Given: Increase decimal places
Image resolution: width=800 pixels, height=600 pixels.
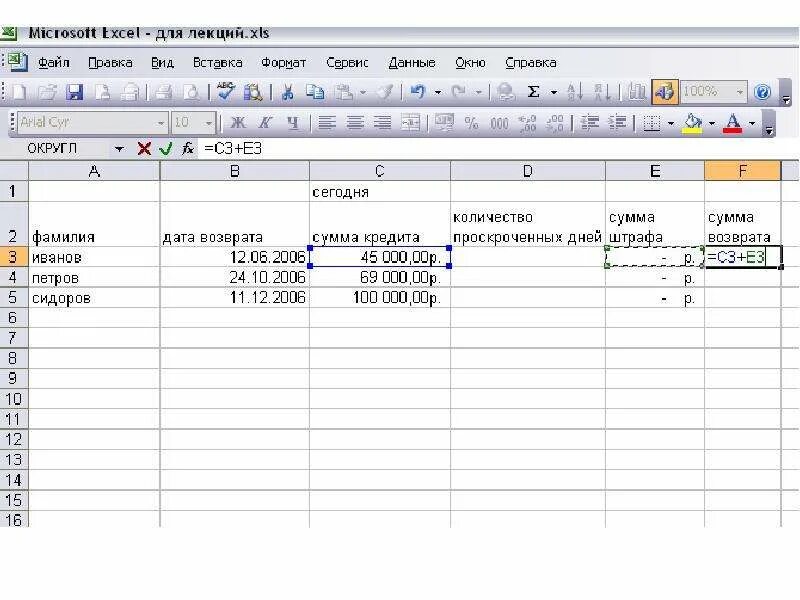Looking at the screenshot, I should point(527,122).
